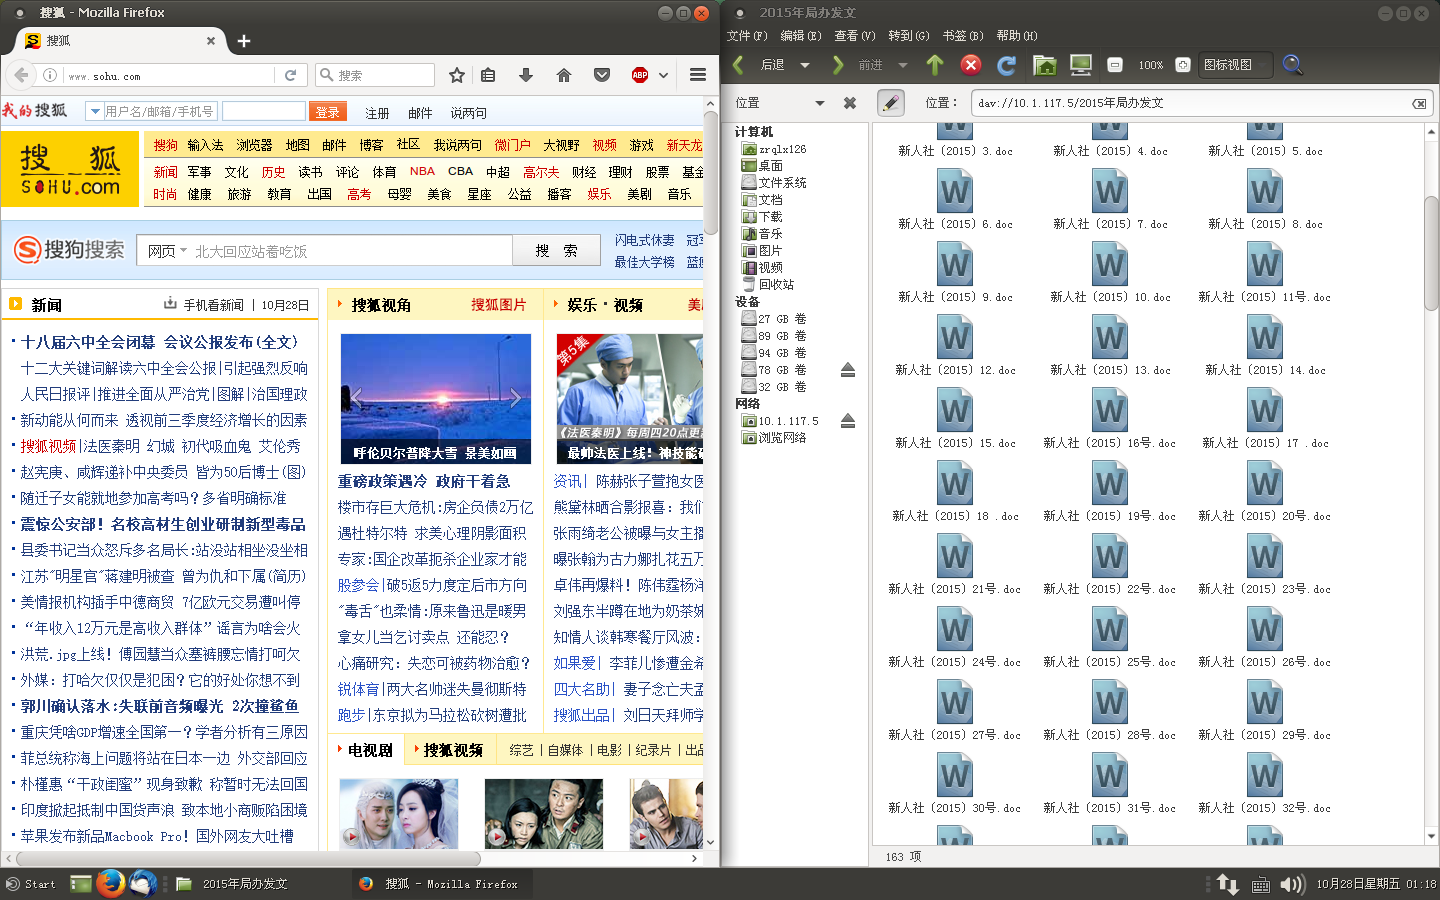Open the Back history dropdown arrow
The image size is (1440, 900).
click(805, 65)
